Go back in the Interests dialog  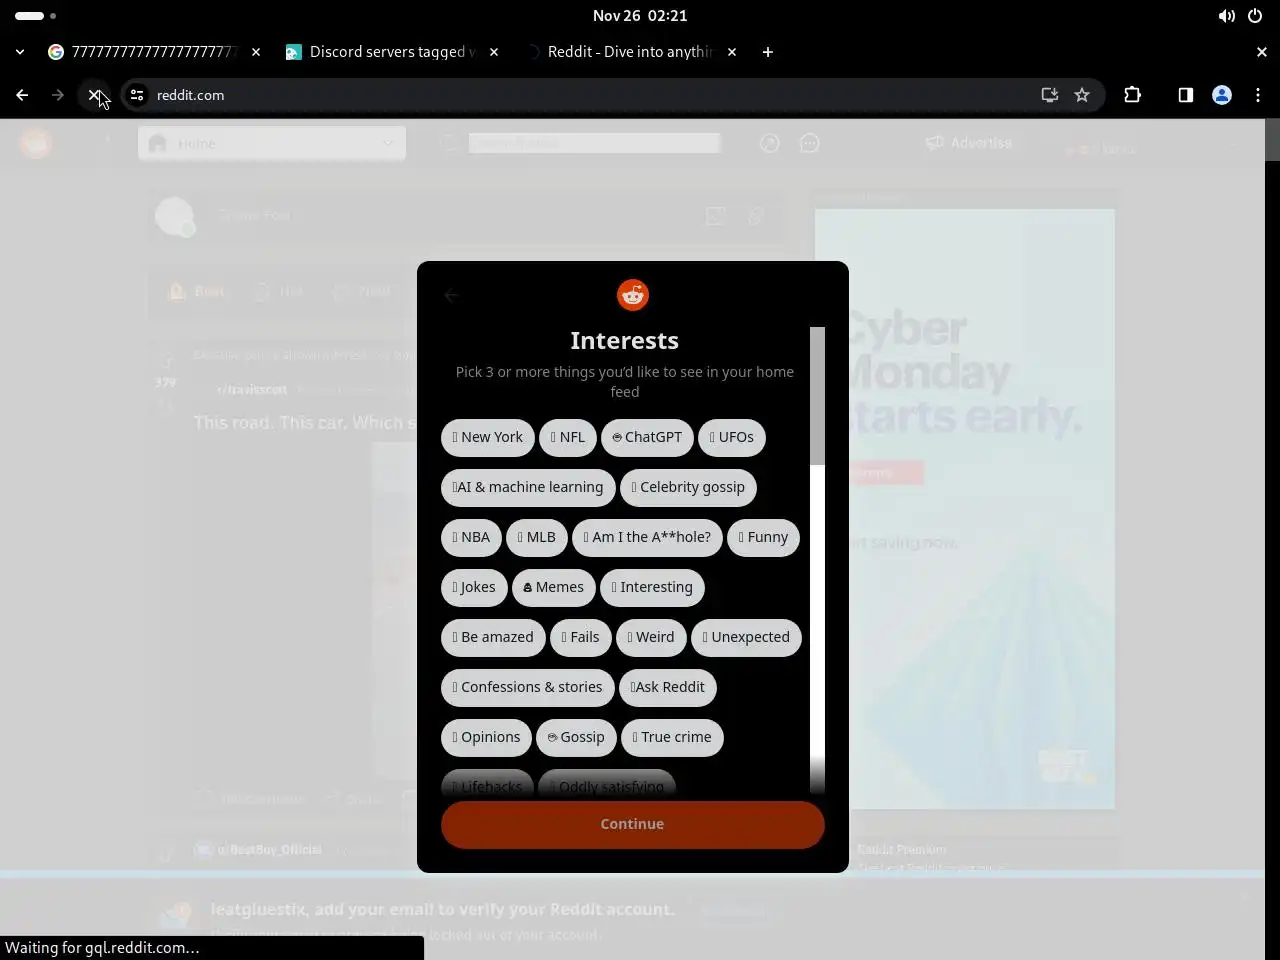tap(451, 295)
